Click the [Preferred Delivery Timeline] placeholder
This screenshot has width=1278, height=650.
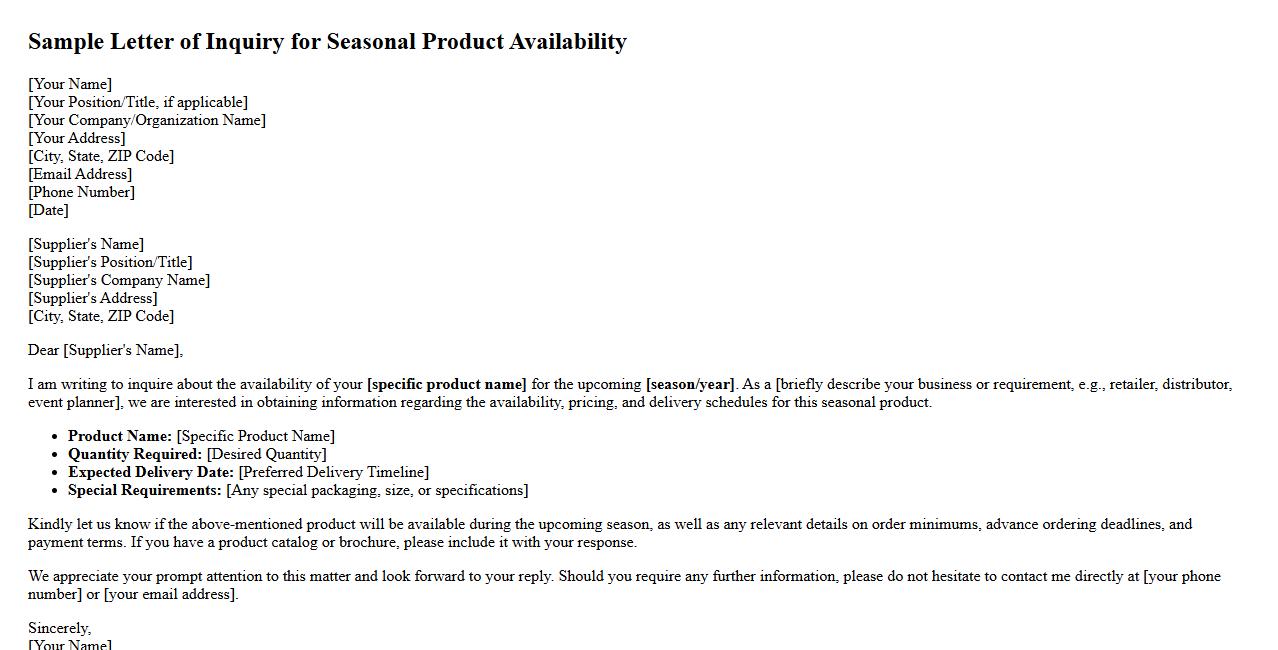(334, 472)
